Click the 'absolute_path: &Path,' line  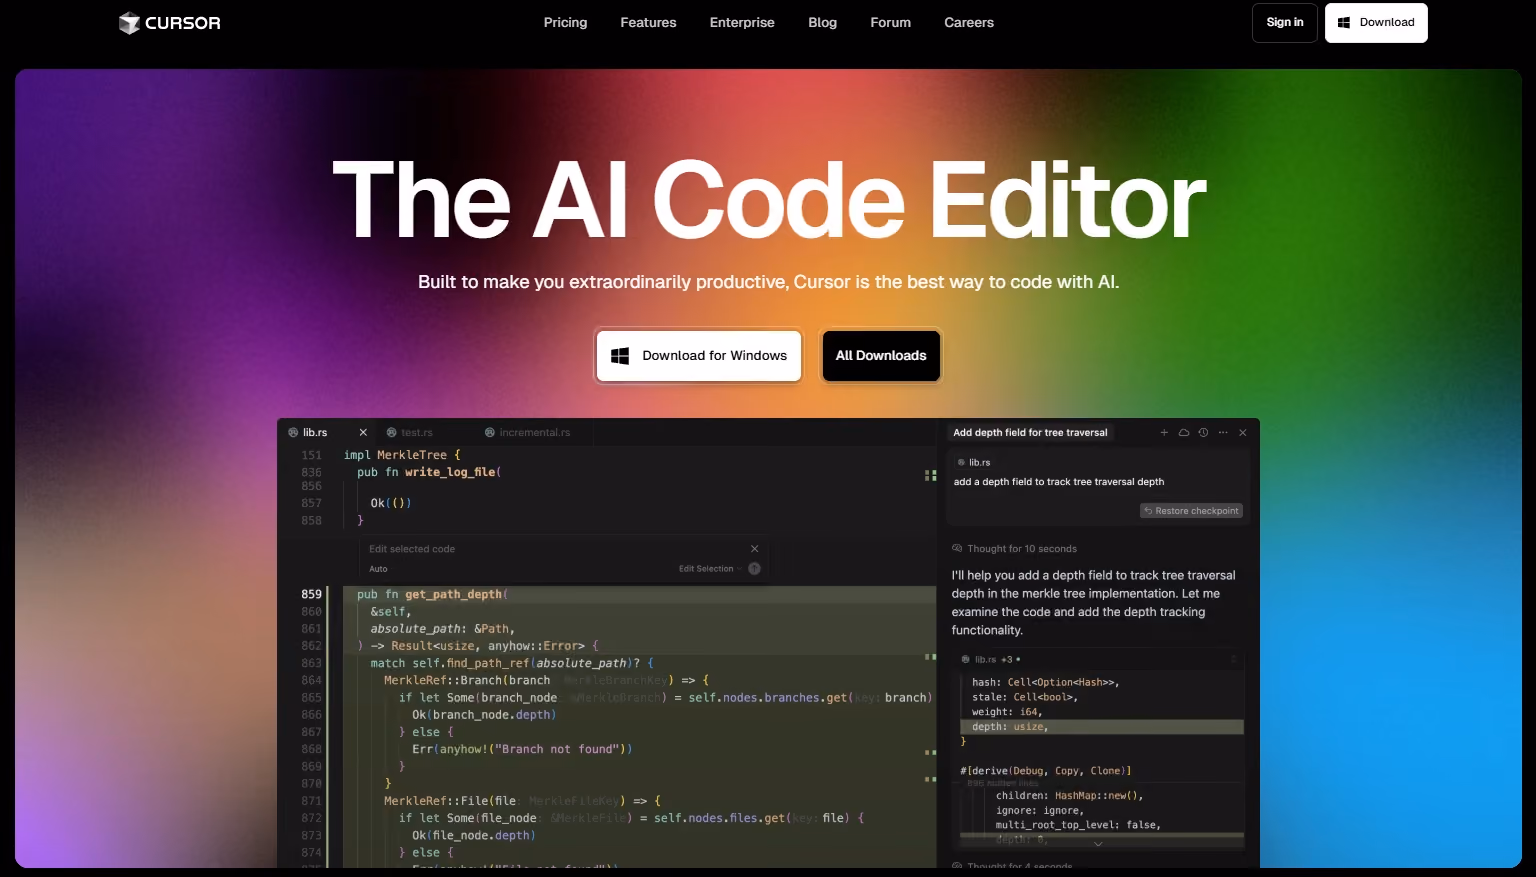443,629
